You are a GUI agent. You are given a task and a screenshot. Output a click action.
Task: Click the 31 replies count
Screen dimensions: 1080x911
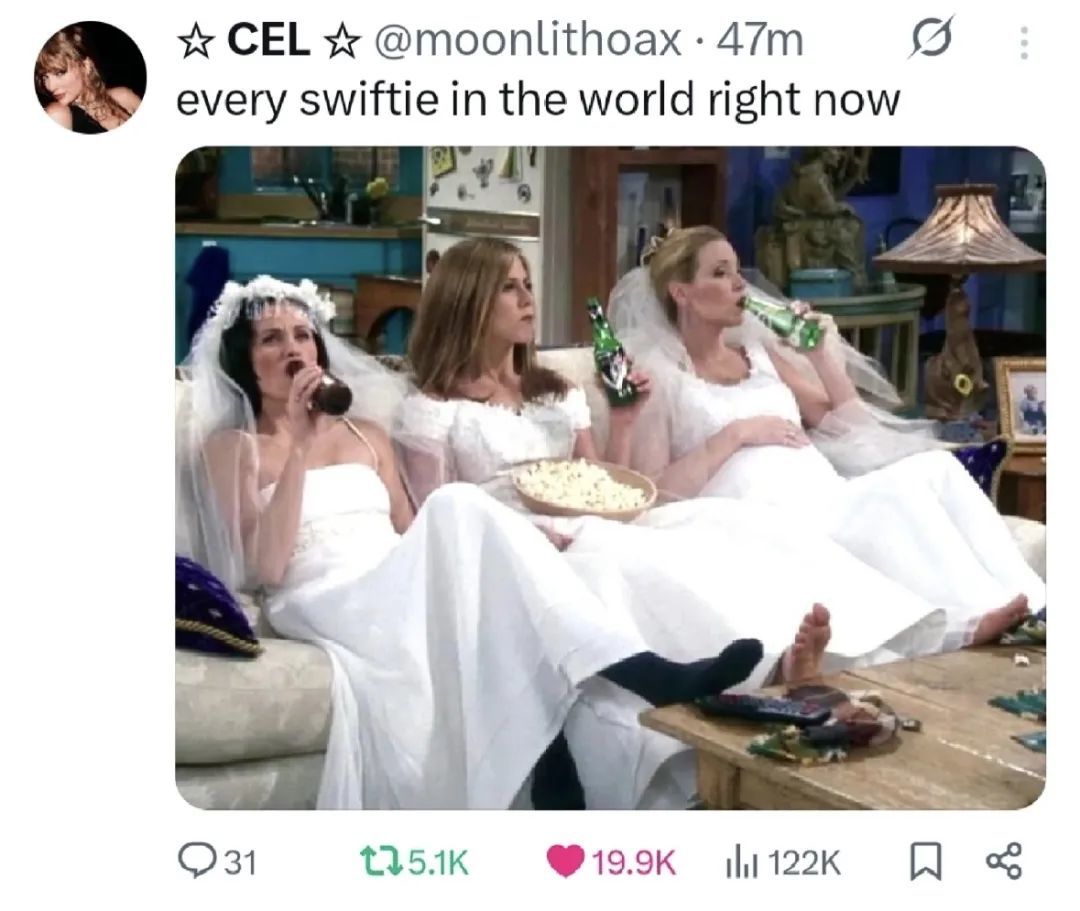point(240,862)
